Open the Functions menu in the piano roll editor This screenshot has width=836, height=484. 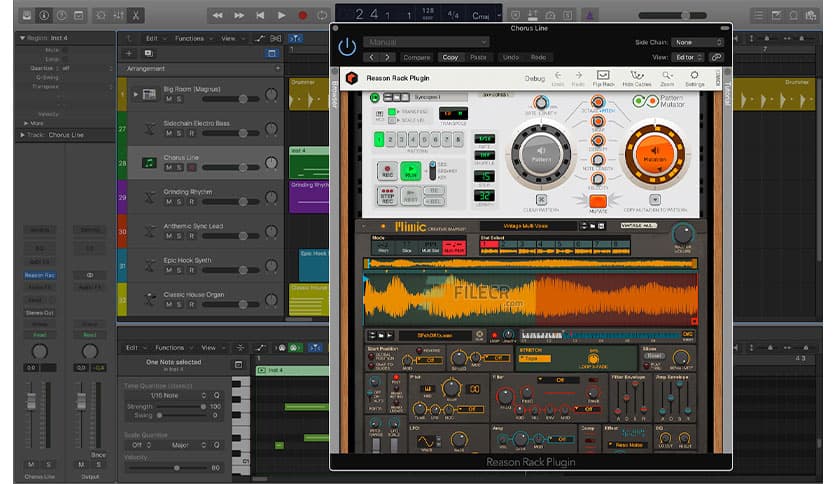pyautogui.click(x=170, y=348)
